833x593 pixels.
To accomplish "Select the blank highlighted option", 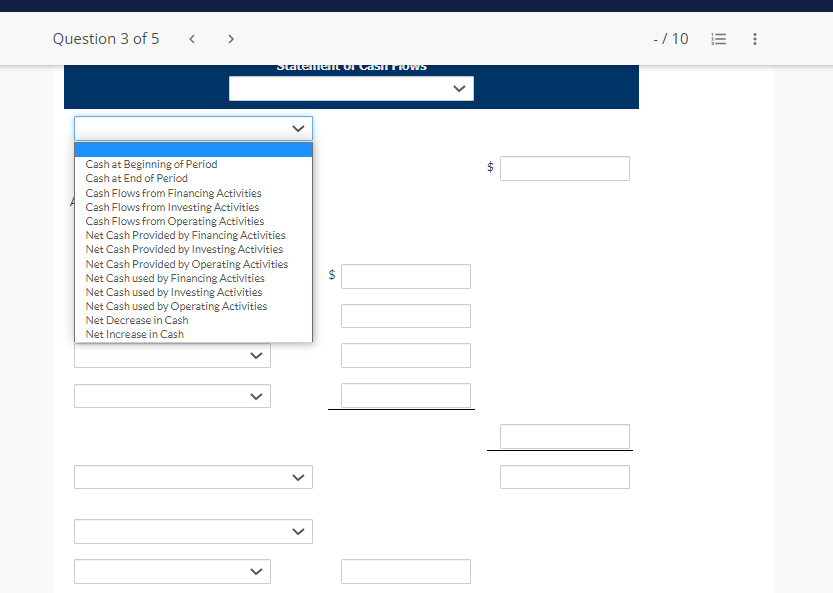I will (x=193, y=150).
